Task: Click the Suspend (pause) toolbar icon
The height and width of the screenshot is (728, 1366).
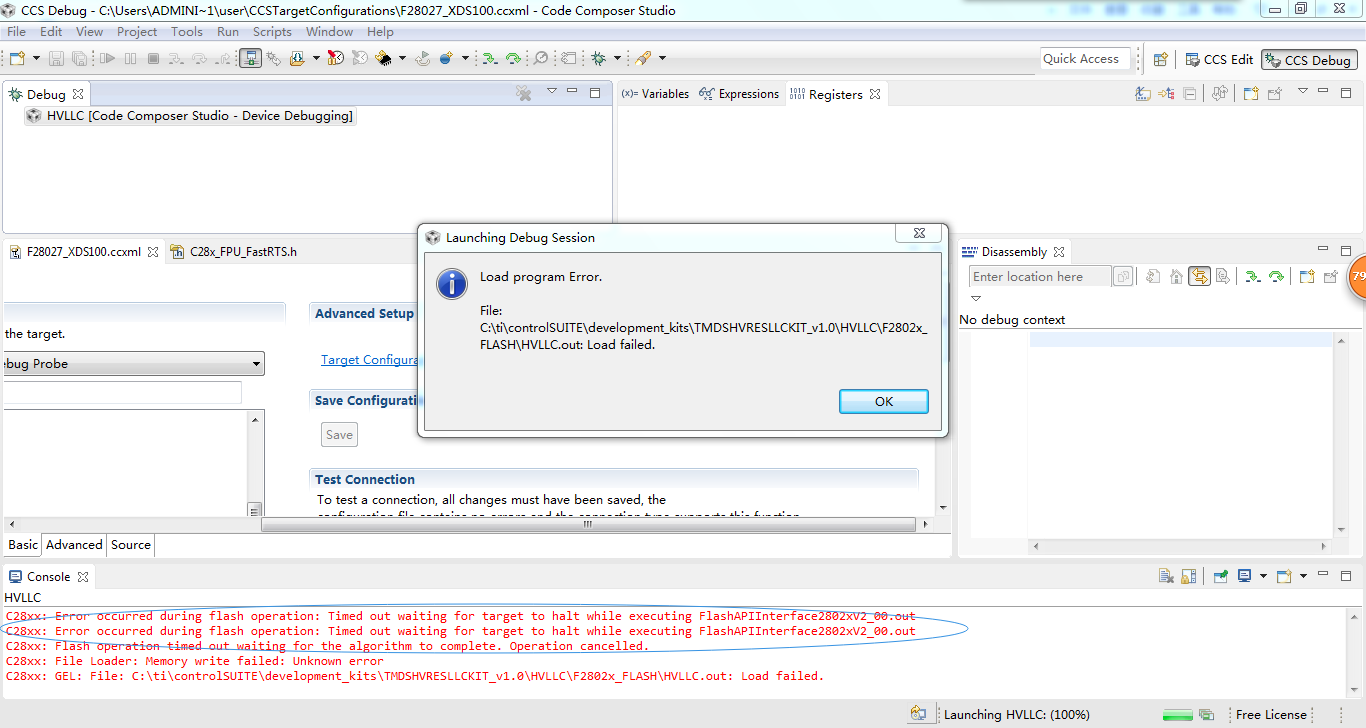Action: click(131, 59)
